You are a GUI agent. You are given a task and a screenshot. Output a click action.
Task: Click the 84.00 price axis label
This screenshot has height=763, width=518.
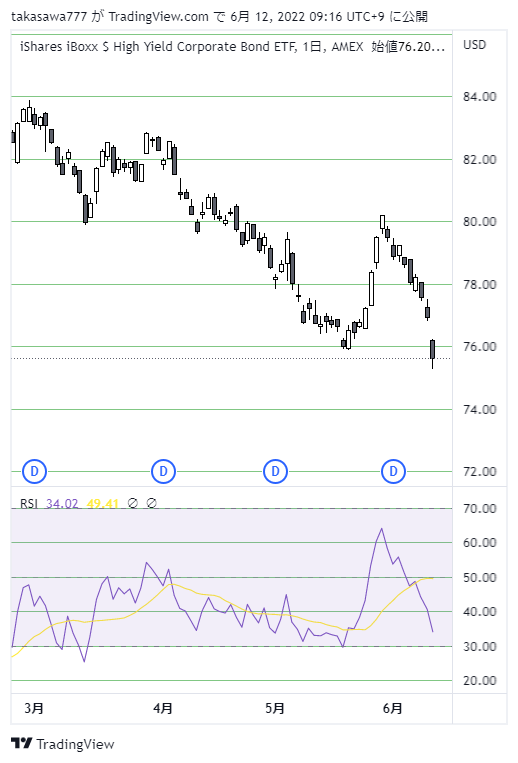coord(480,97)
